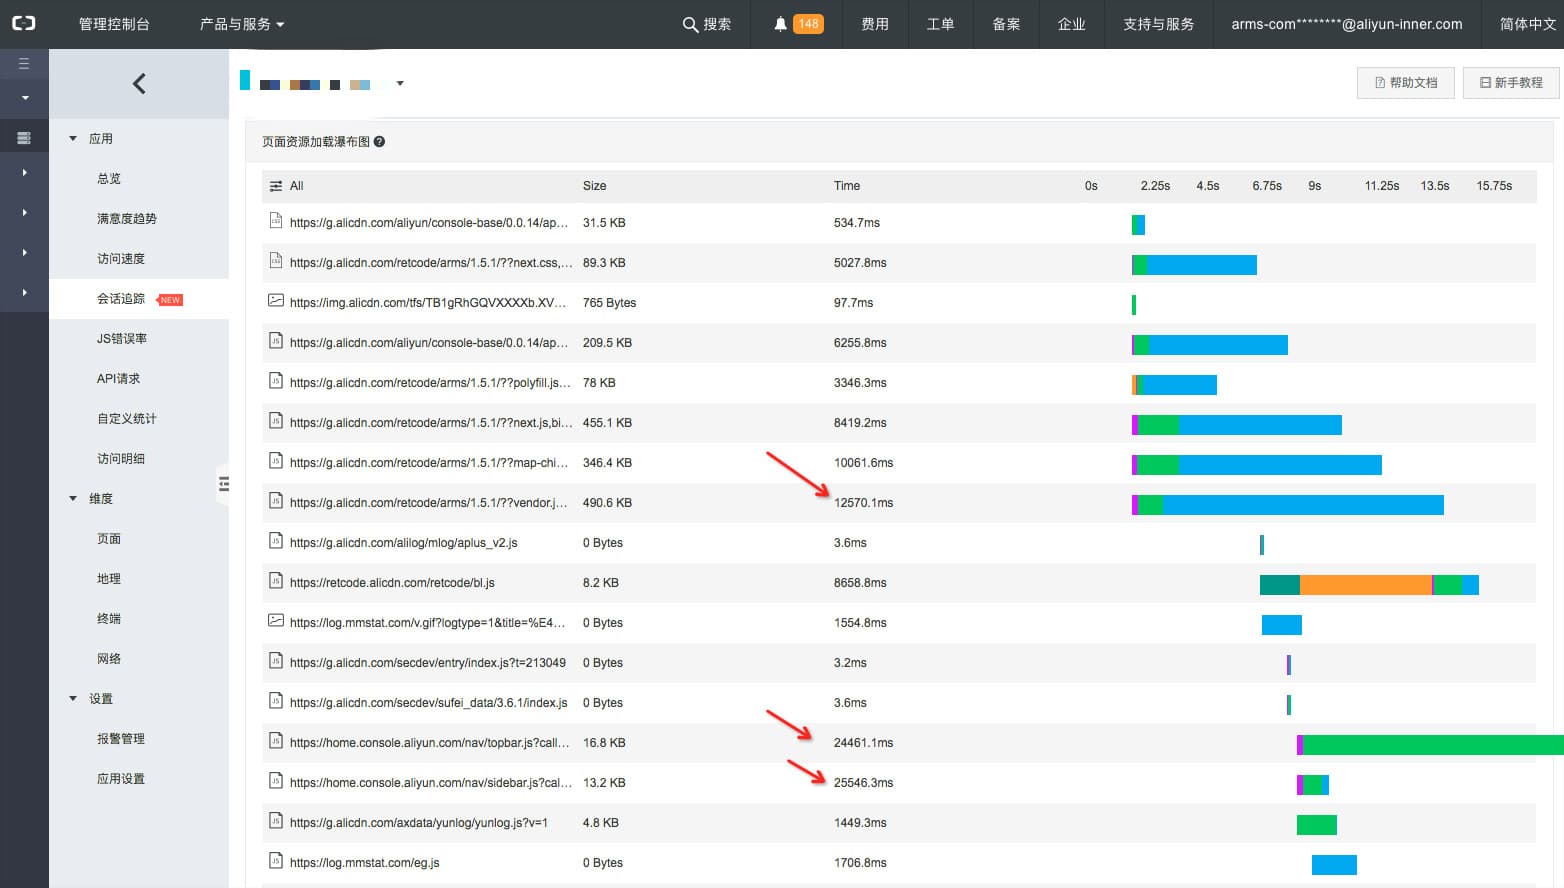
Task: Click image icon of img.alicdn.com tfs row
Action: (276, 300)
